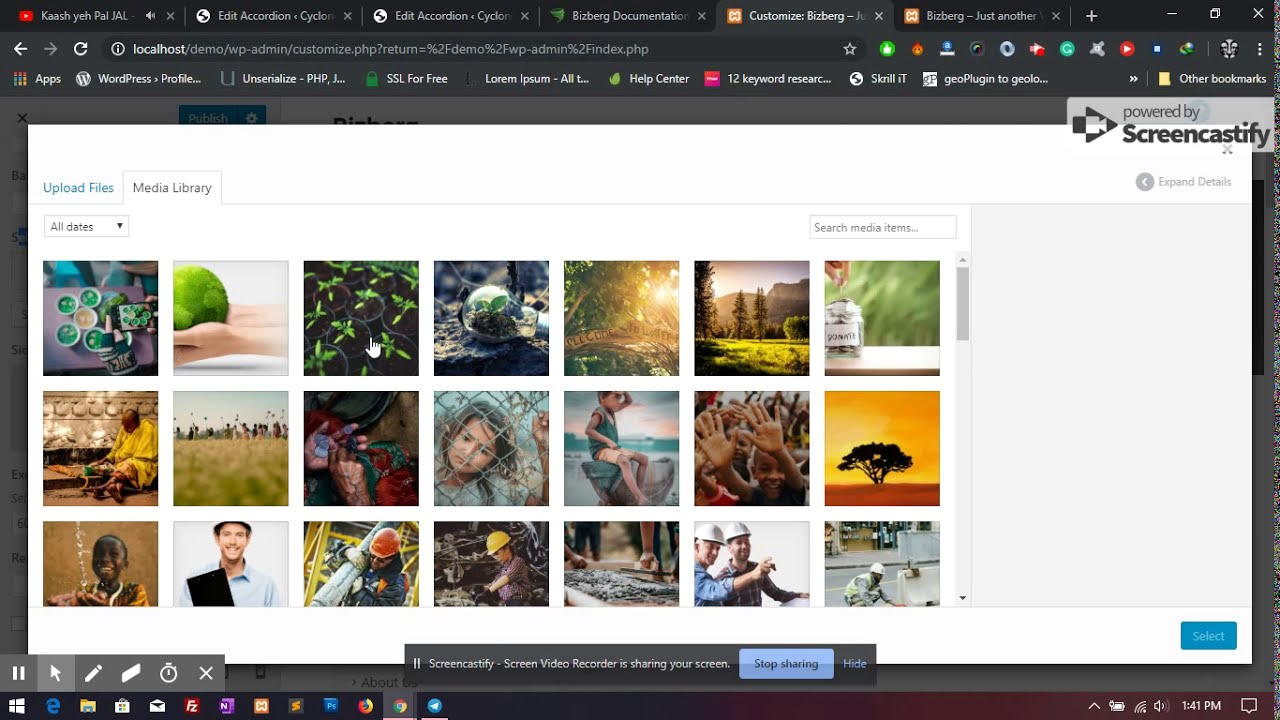The image size is (1280, 720).
Task: Open Photoshop from the taskbar
Action: pyautogui.click(x=330, y=706)
